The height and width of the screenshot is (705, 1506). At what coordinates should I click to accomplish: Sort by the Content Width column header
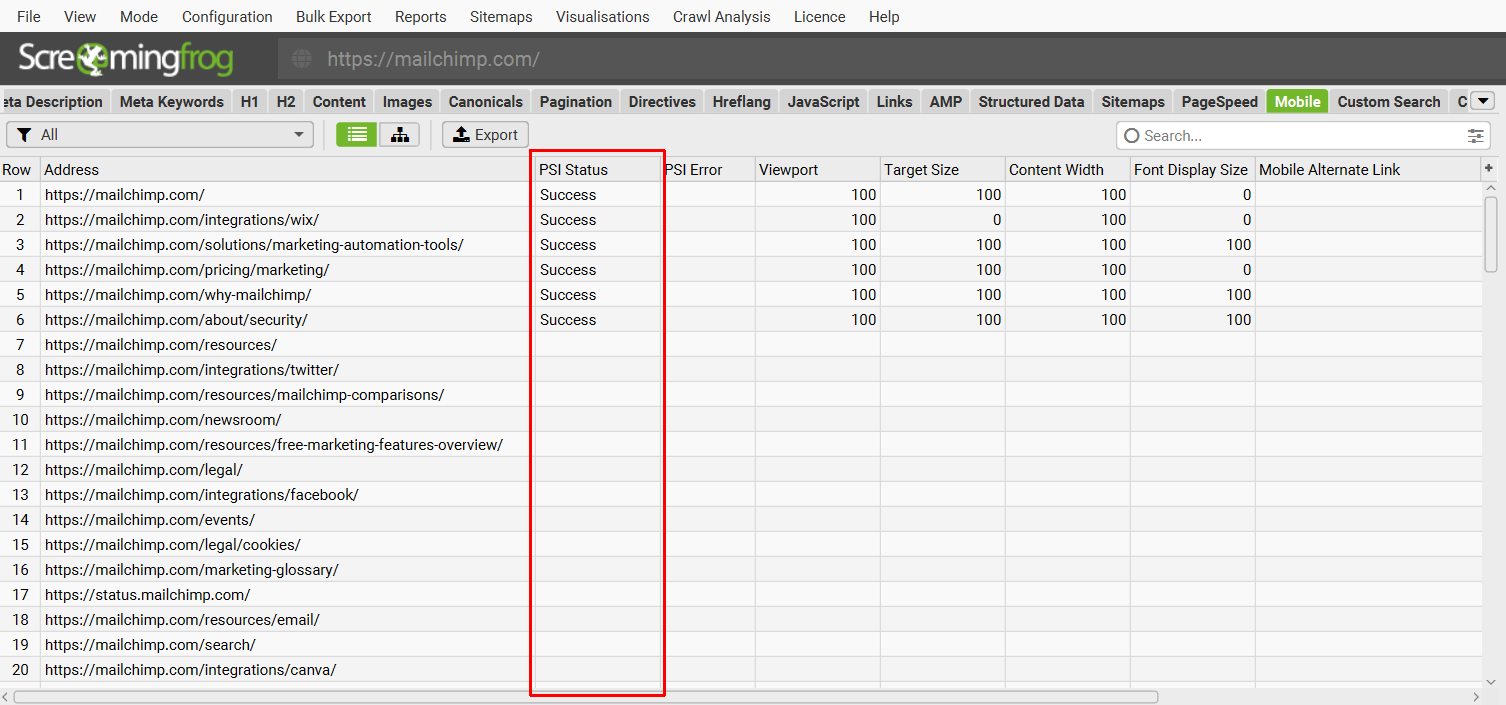point(1067,169)
